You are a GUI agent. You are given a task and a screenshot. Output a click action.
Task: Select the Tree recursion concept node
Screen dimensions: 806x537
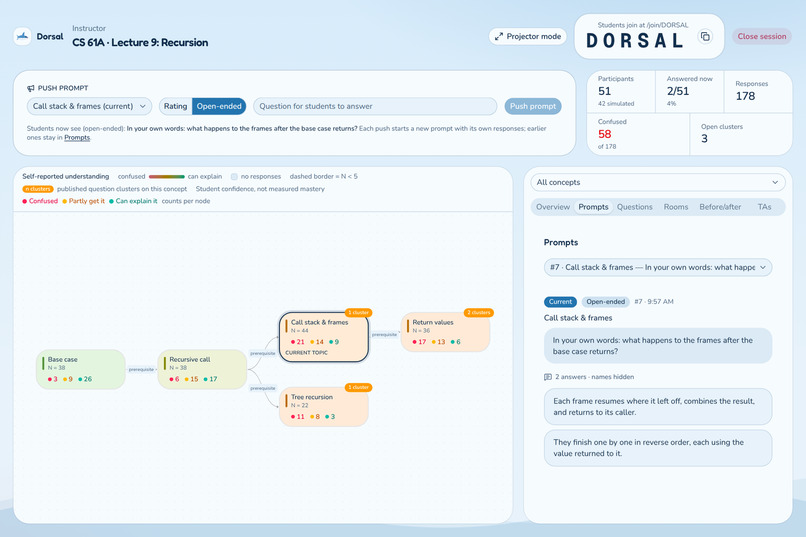tap(324, 406)
